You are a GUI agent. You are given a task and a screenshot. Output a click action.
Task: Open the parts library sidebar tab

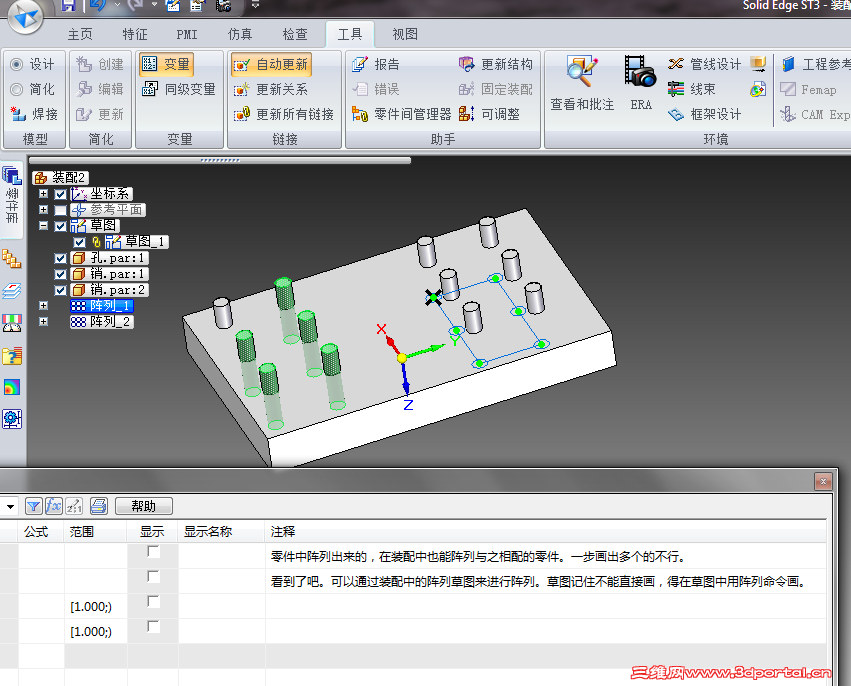(x=11, y=200)
